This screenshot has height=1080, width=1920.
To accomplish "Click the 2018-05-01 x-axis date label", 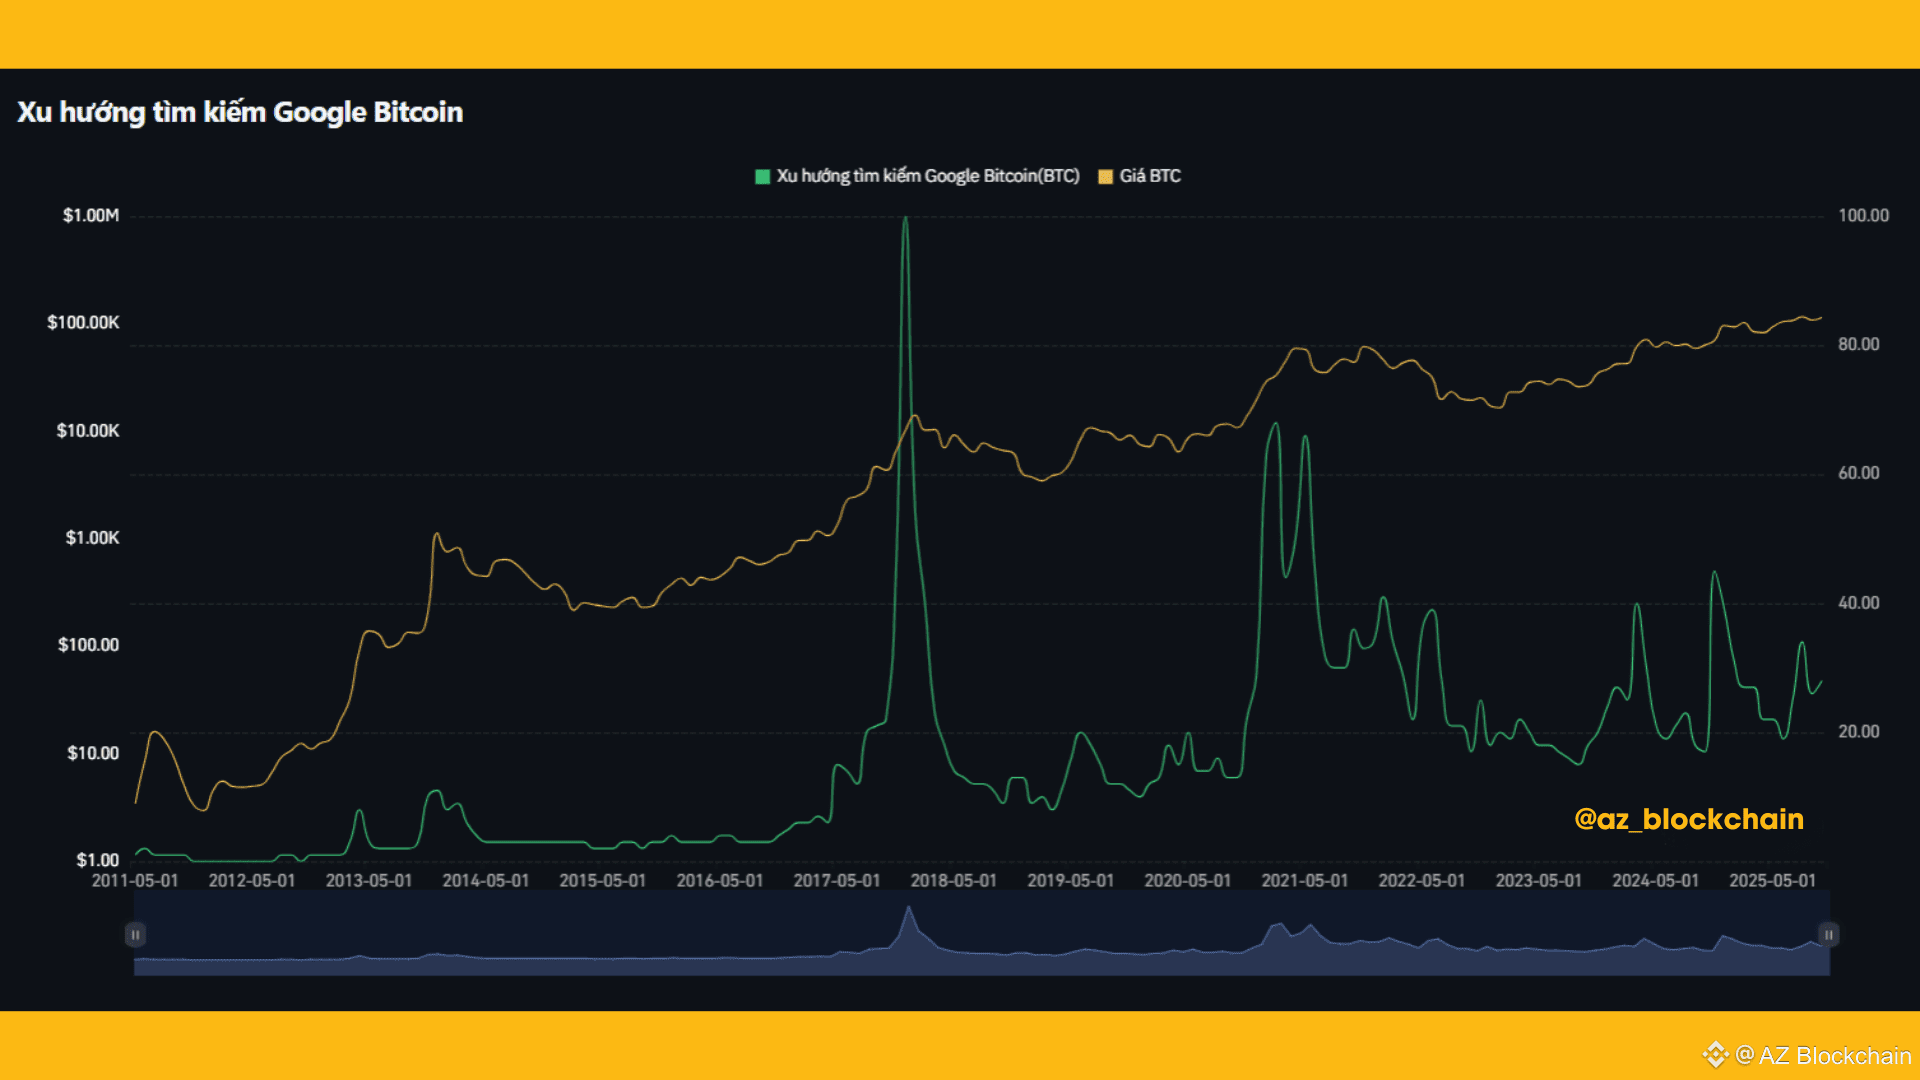I will (953, 880).
